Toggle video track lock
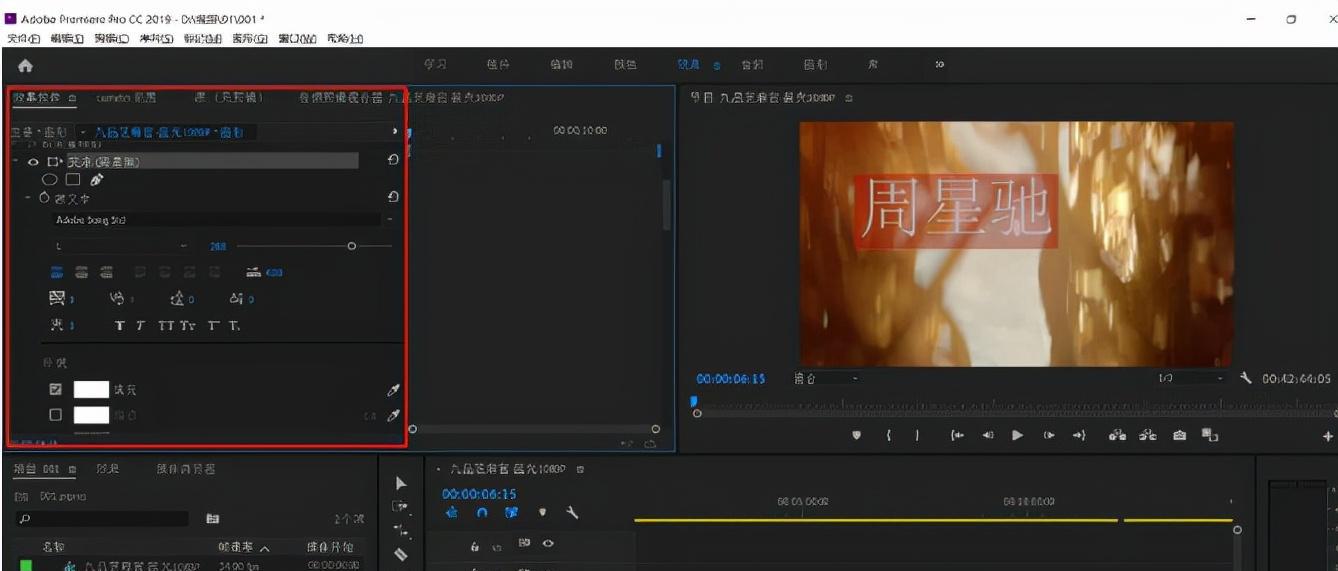 477,547
